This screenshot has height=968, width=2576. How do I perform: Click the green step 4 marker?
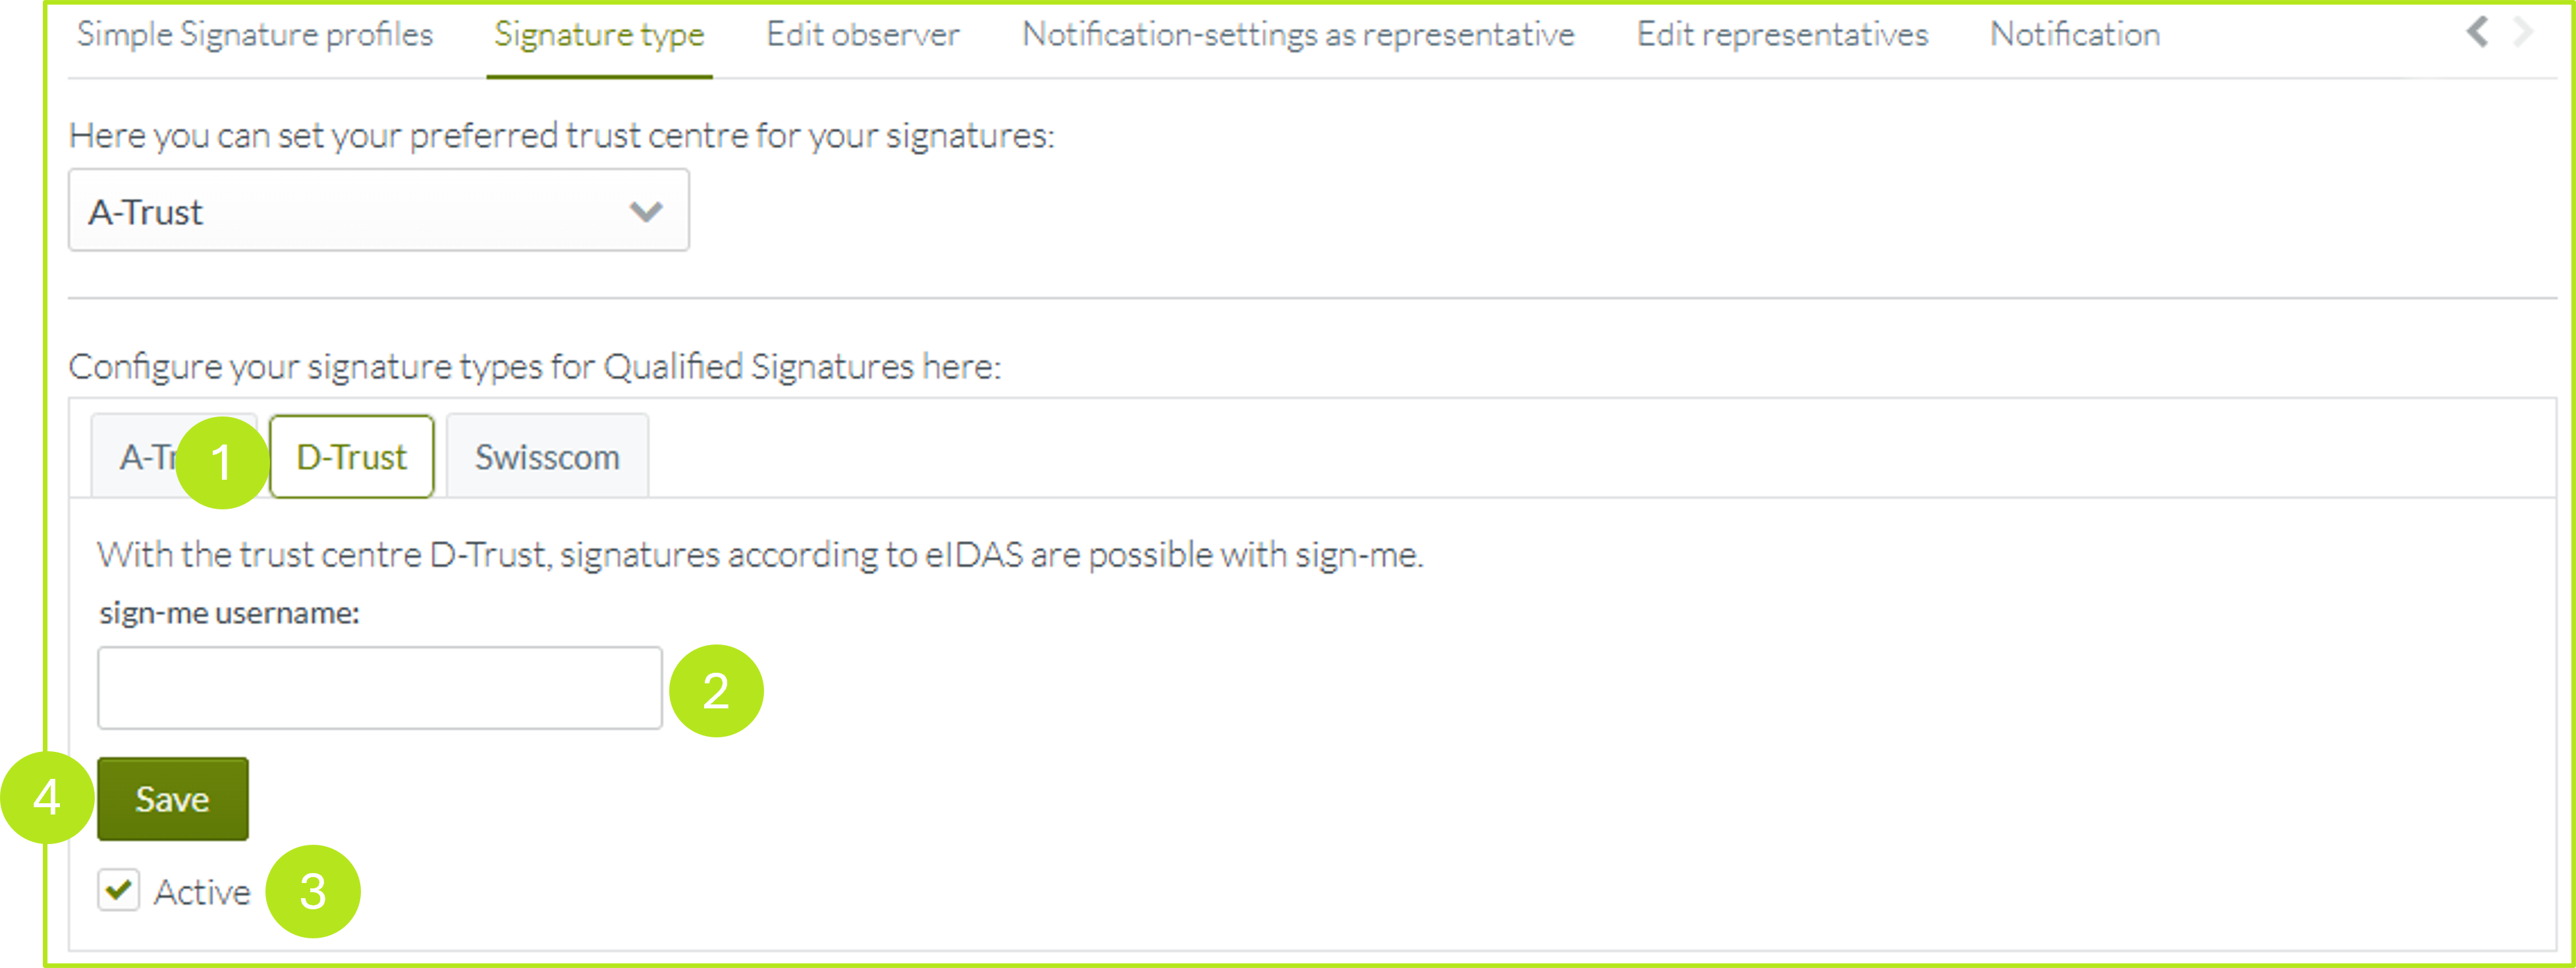[x=47, y=798]
